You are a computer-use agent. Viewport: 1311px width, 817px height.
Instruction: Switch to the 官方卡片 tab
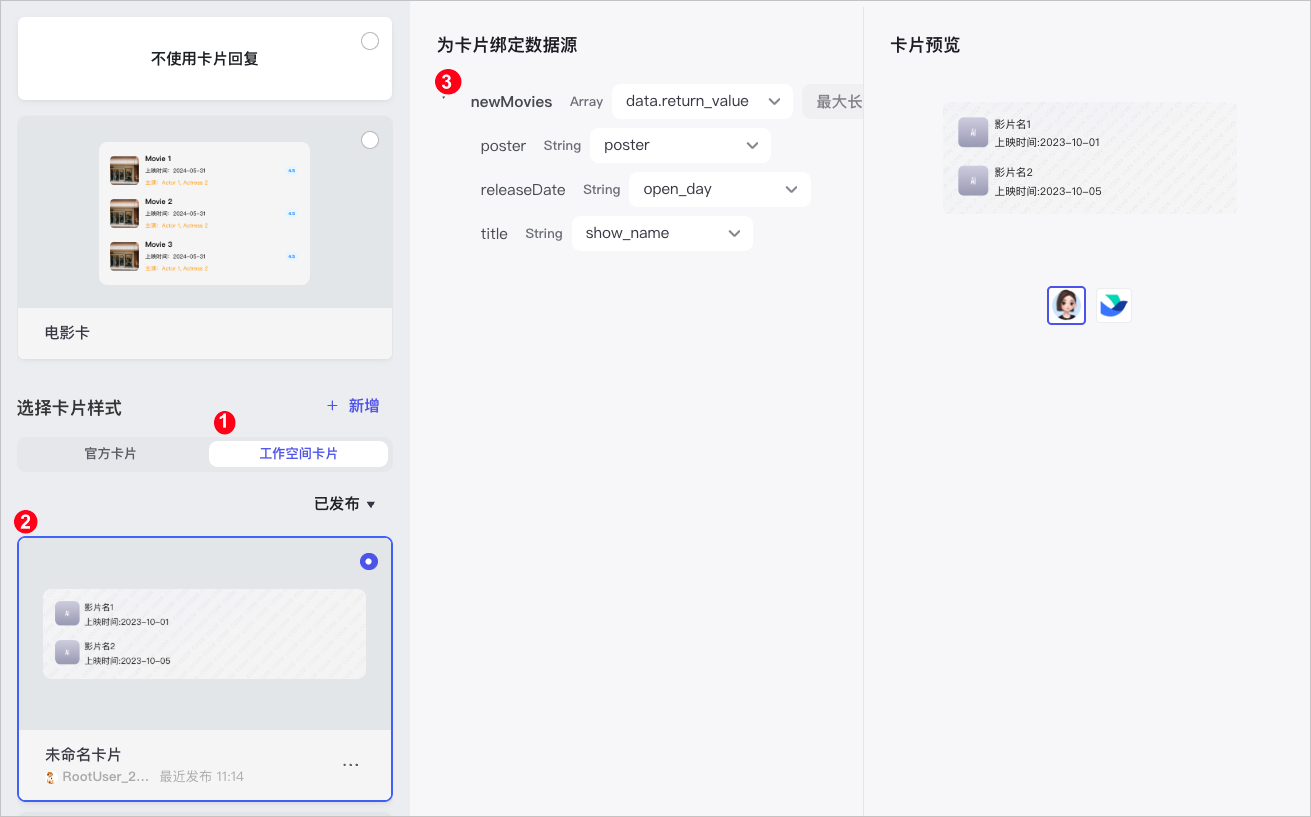tap(111, 454)
